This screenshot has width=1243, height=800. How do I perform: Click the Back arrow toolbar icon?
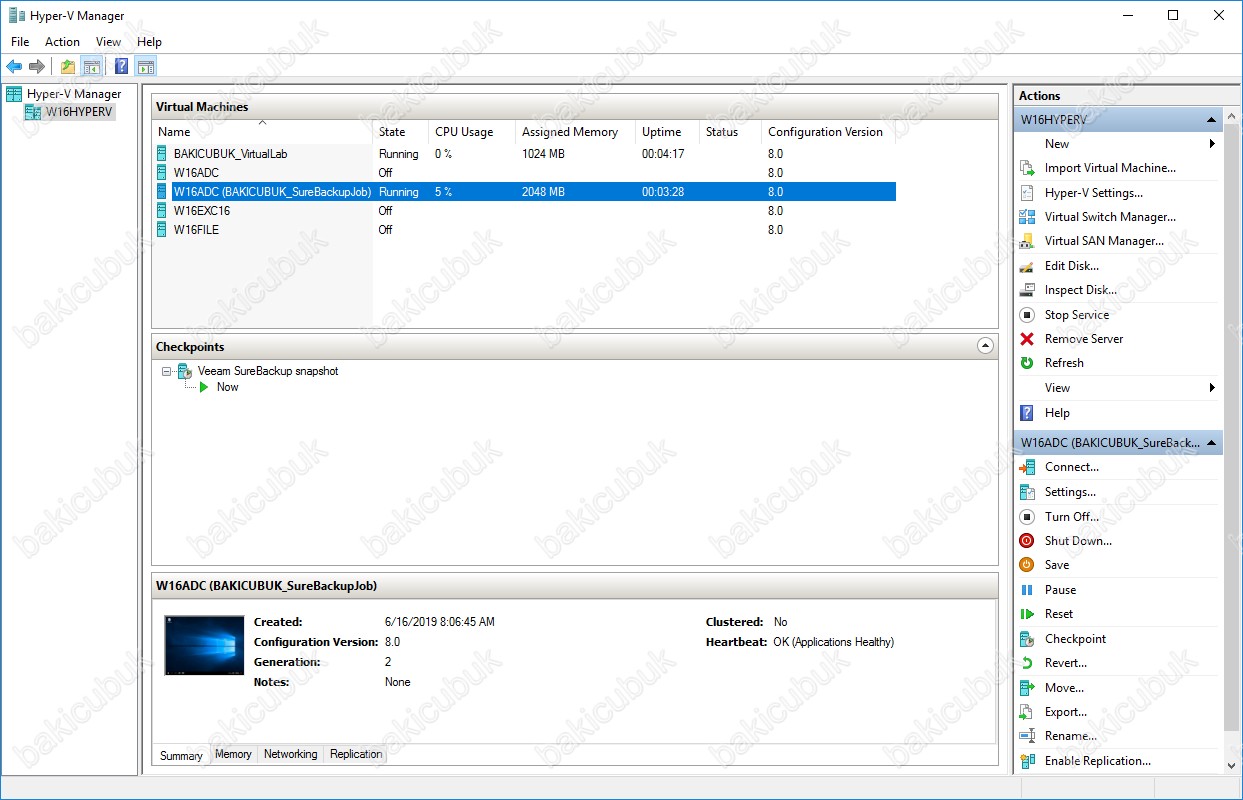coord(14,67)
